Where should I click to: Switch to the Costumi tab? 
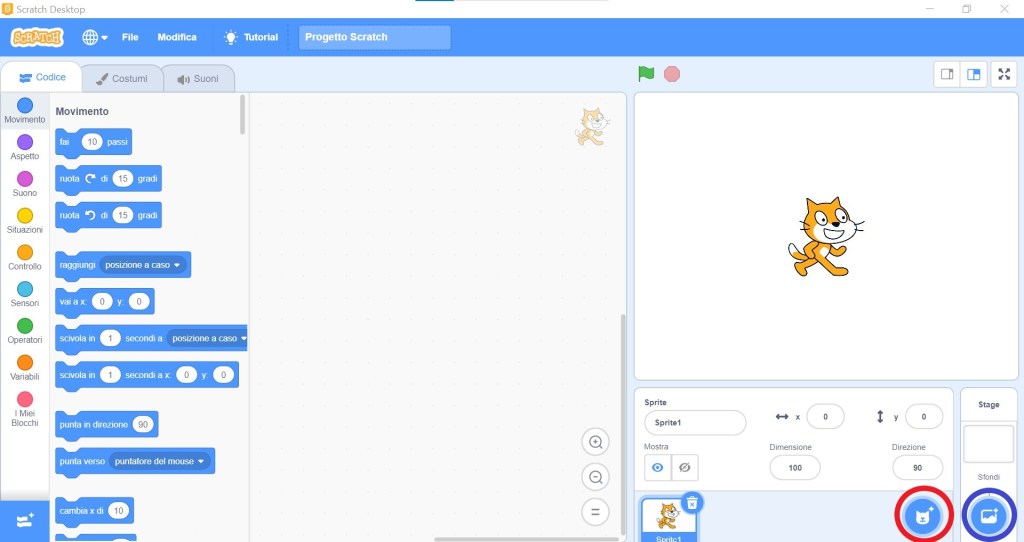point(121,78)
